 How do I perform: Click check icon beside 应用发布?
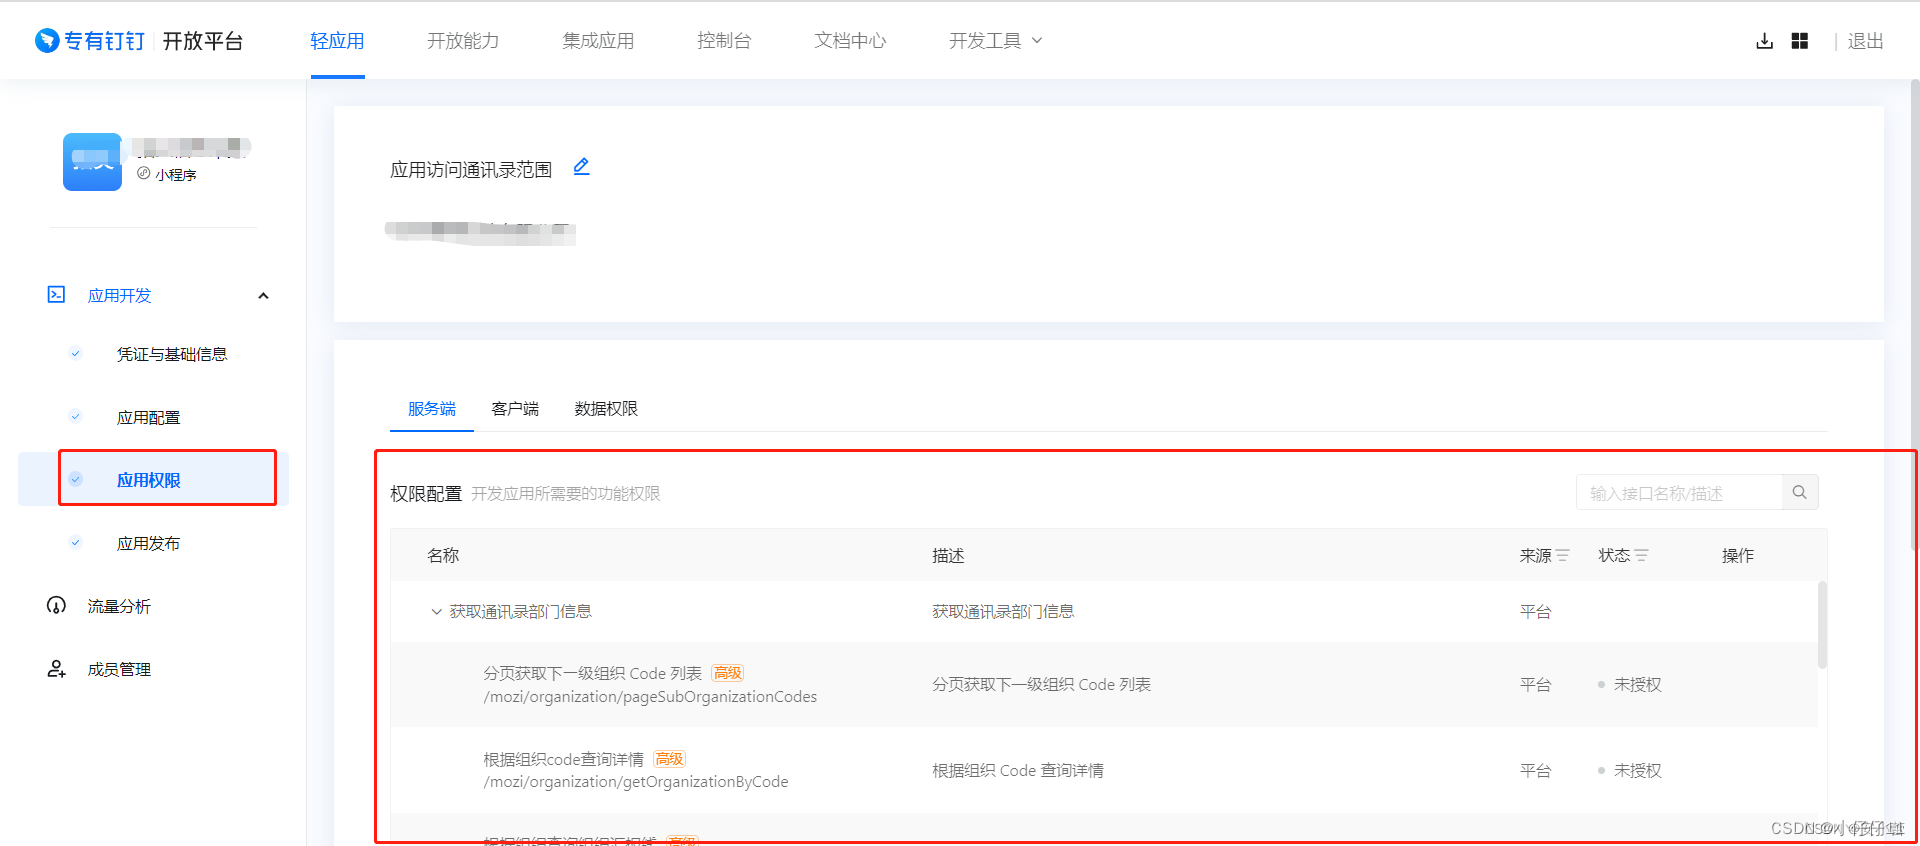coord(75,542)
